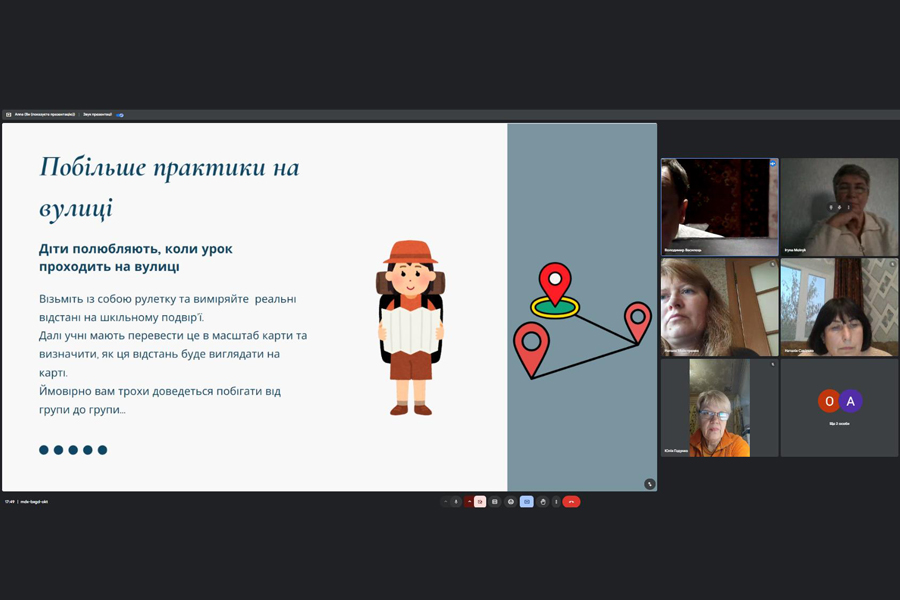900x600 pixels.
Task: Click the blue audio indicator on first tile
Action: [x=773, y=163]
